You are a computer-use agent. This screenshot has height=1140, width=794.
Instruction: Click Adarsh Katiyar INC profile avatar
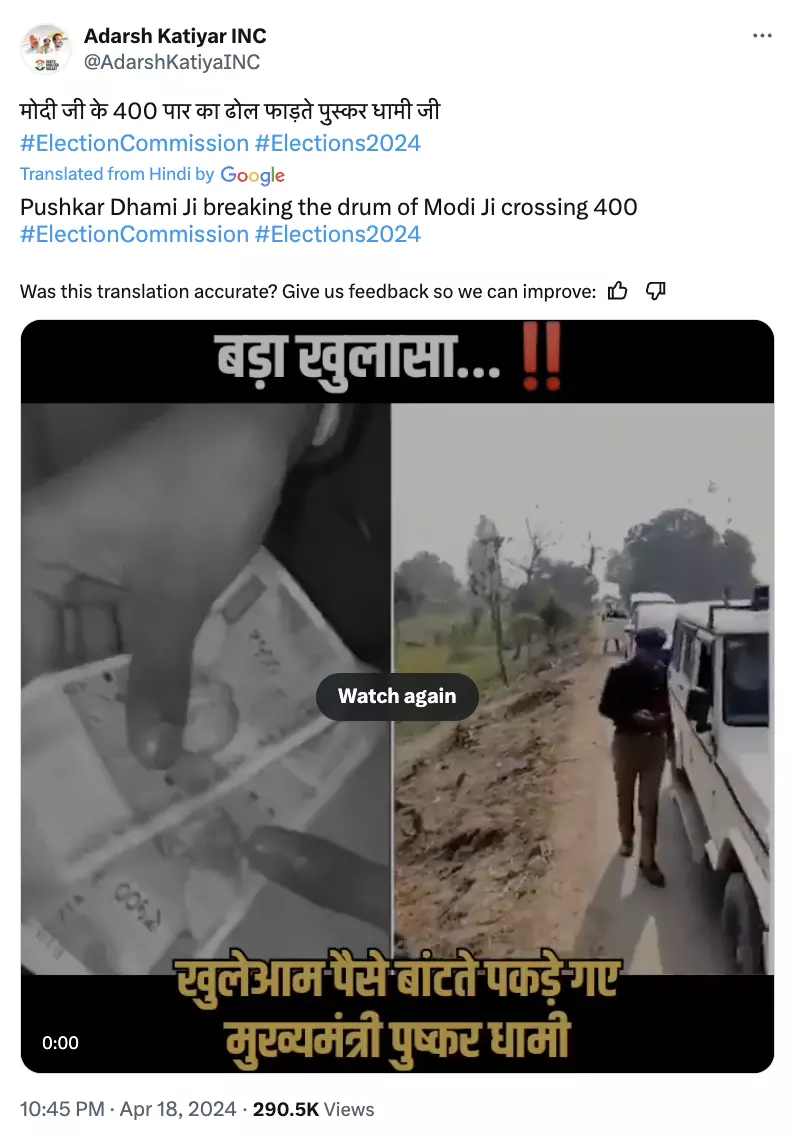(45, 49)
